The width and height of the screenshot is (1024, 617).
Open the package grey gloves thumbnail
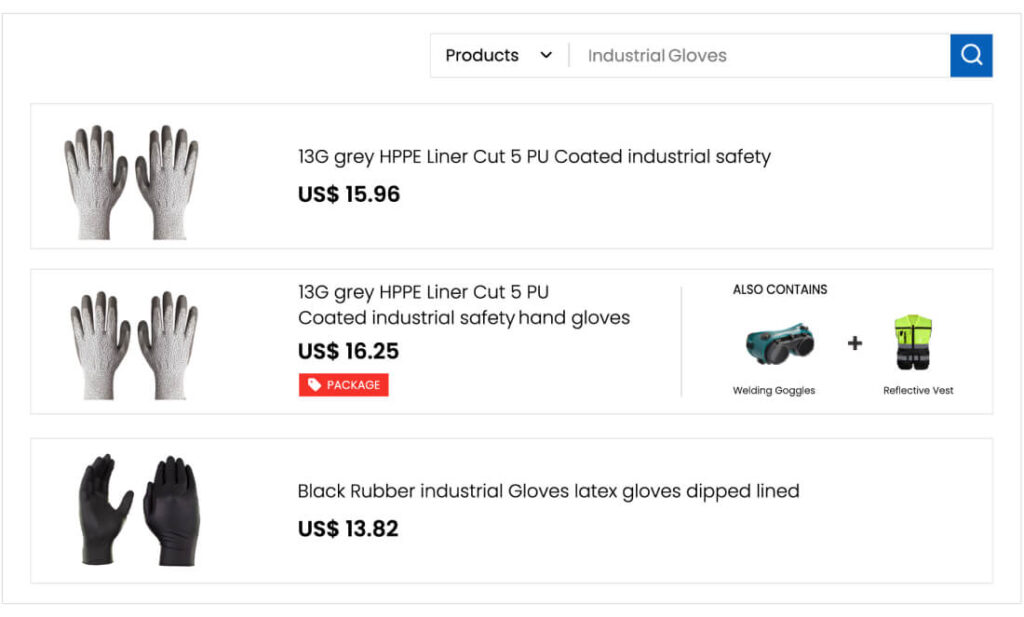point(131,343)
